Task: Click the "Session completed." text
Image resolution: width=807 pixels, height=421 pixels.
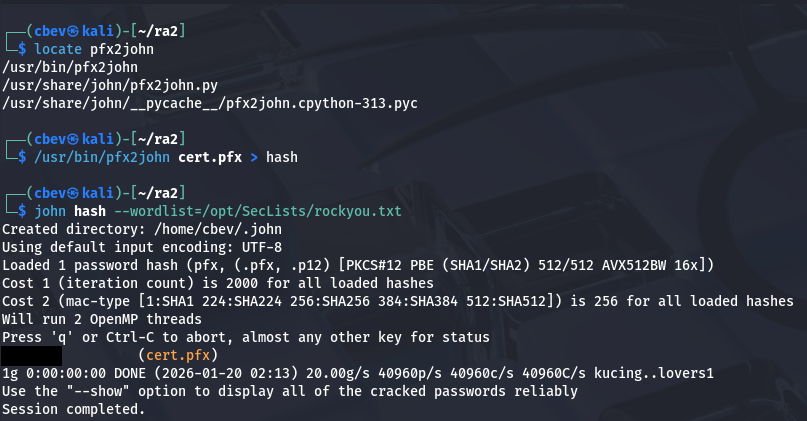Action: coord(73,408)
